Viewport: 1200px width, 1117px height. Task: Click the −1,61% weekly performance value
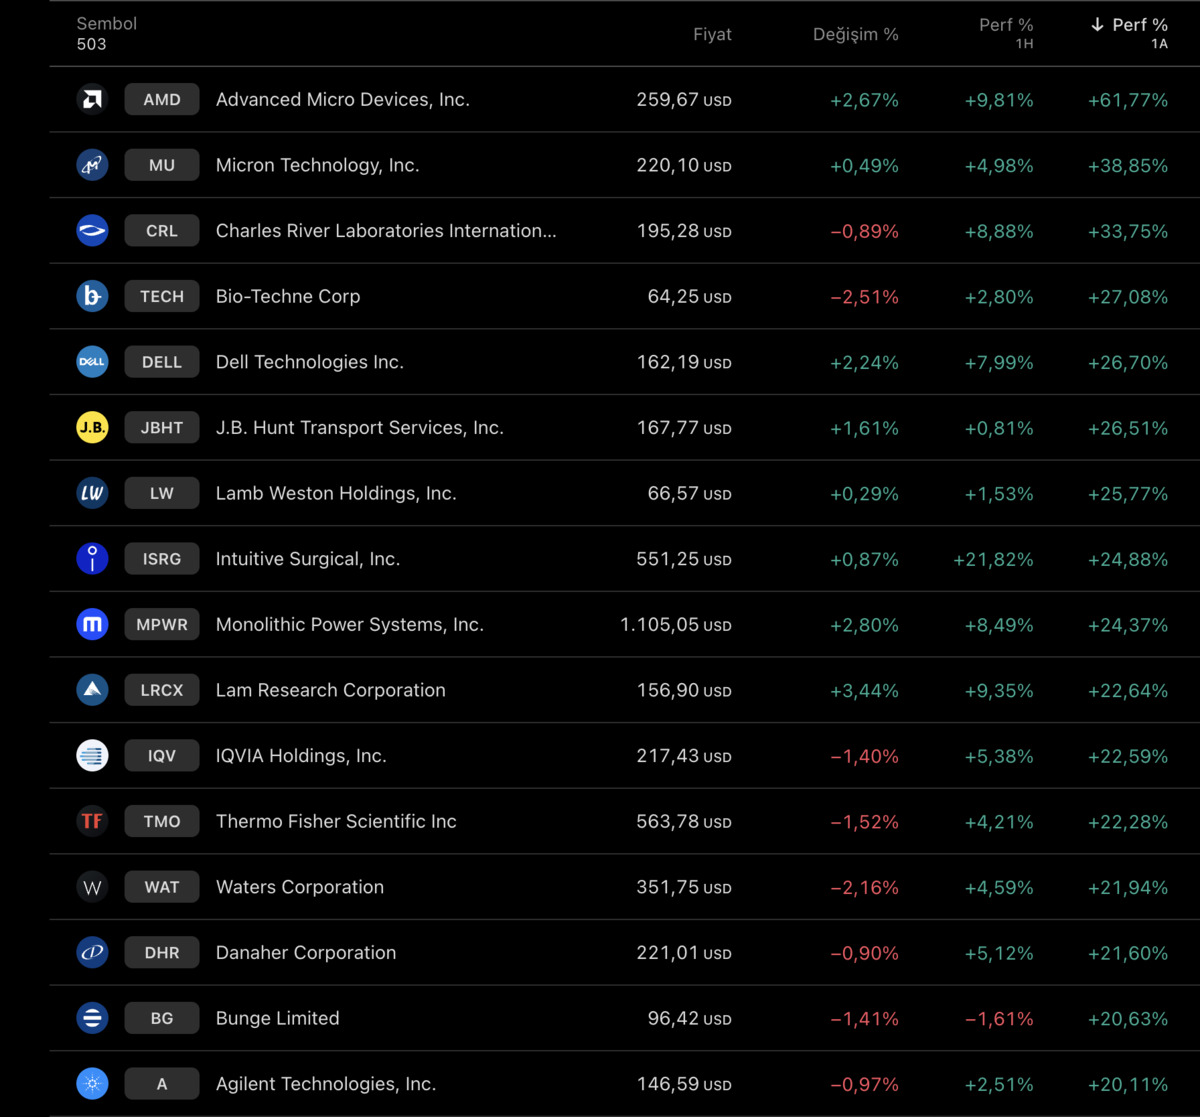(999, 1018)
